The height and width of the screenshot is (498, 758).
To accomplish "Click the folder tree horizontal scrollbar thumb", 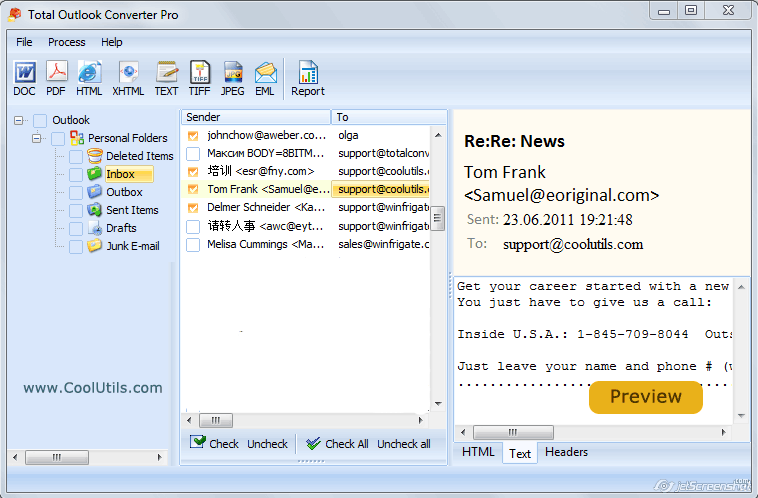I will [57, 457].
